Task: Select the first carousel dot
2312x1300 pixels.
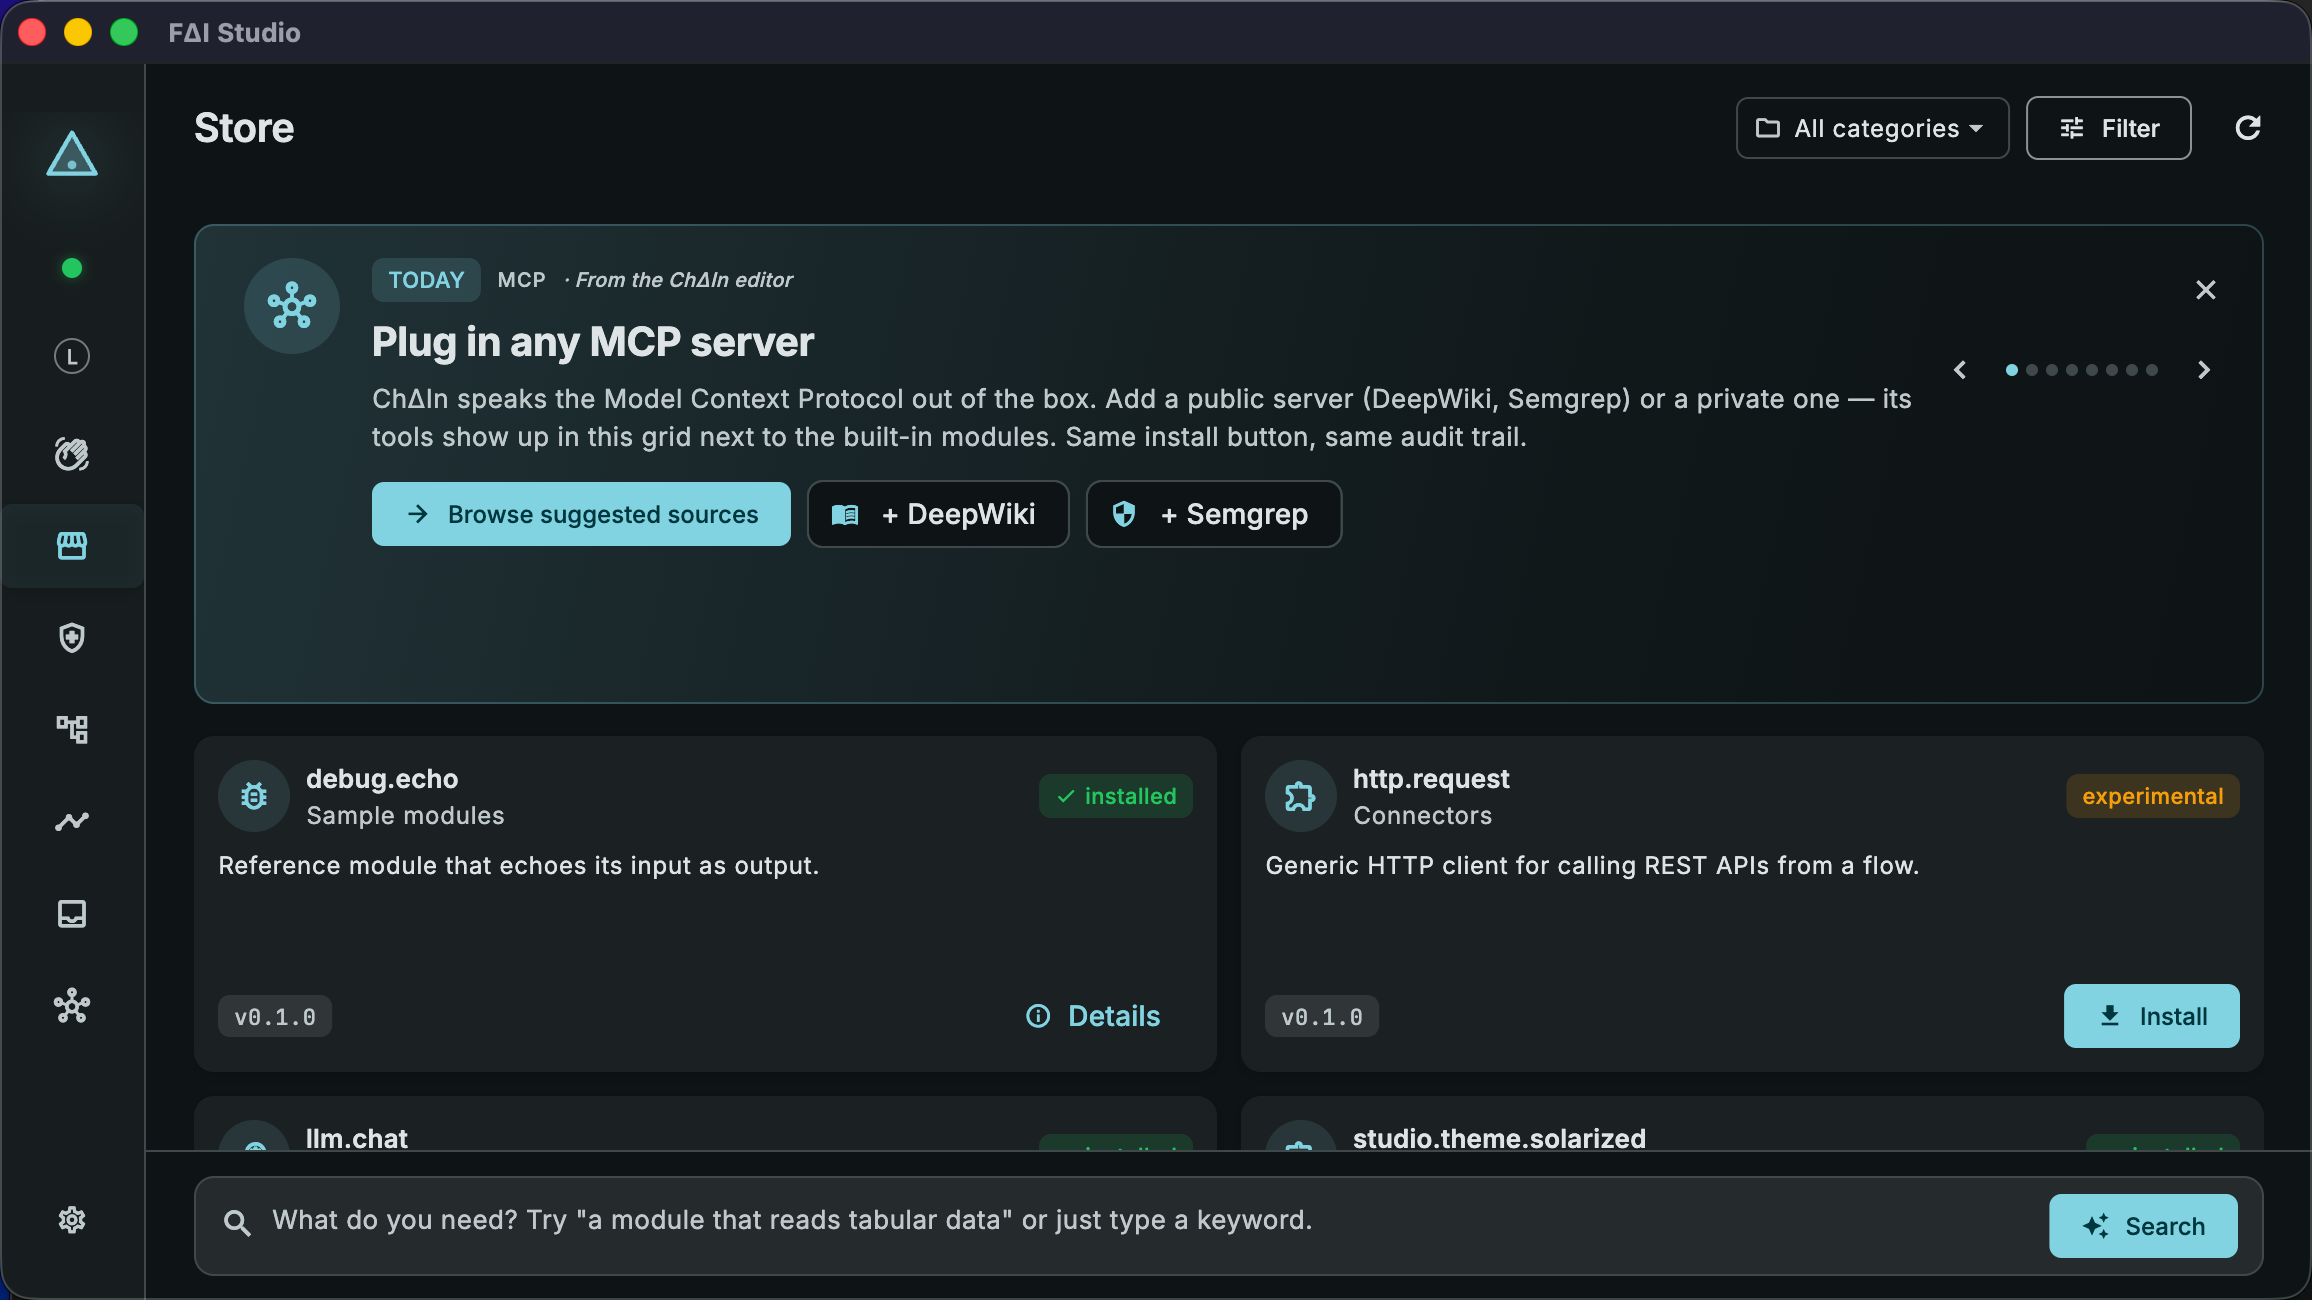Action: [x=2012, y=370]
